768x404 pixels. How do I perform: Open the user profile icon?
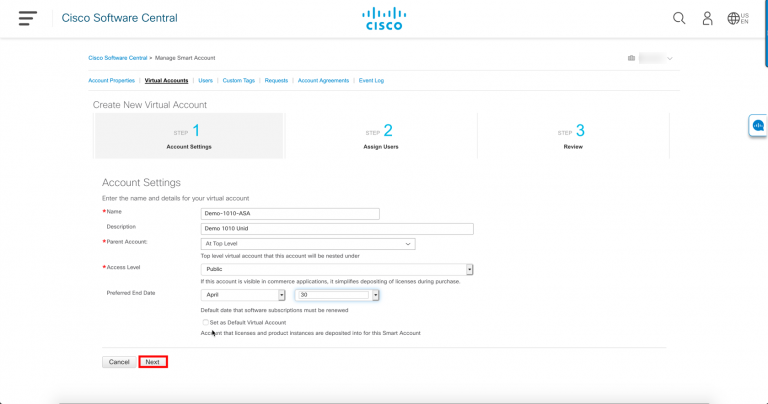pyautogui.click(x=707, y=18)
